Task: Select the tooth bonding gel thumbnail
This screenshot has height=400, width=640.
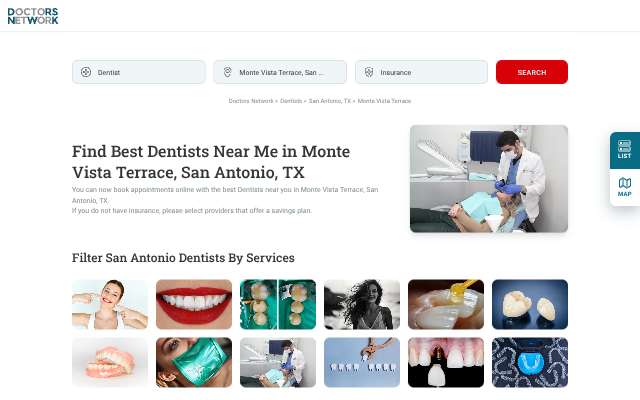Action: 446,304
